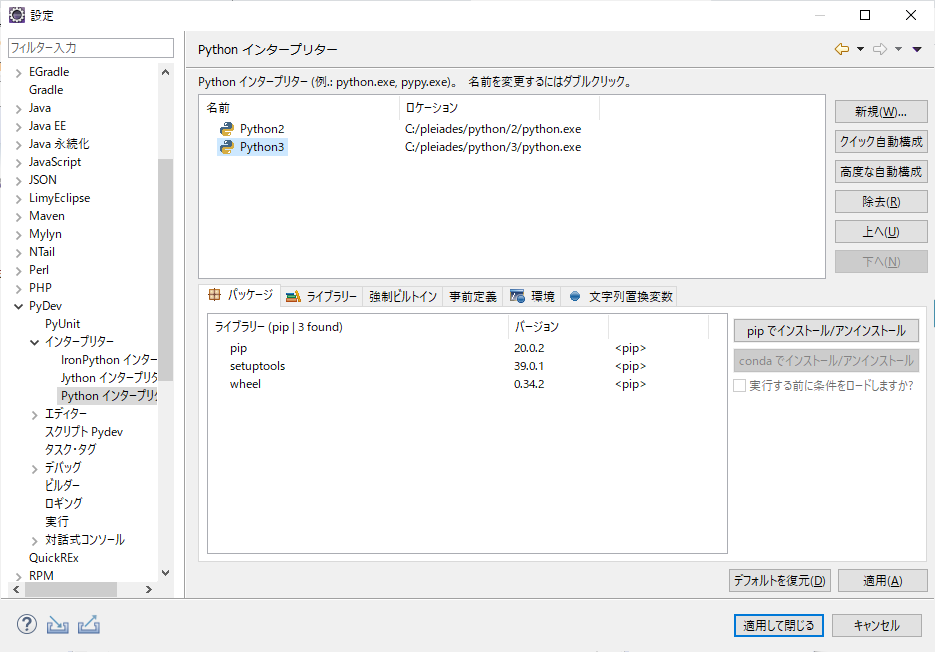
Task: Expand the Java EE tree node
Action: point(18,126)
